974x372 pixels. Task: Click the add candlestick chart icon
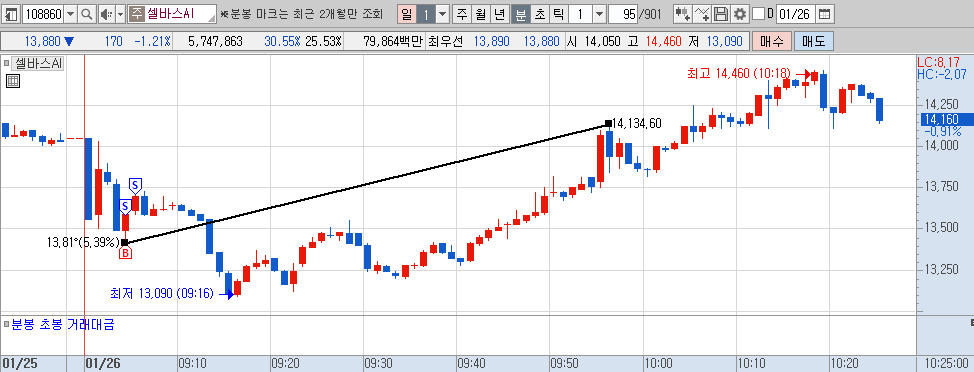pyautogui.click(x=683, y=13)
